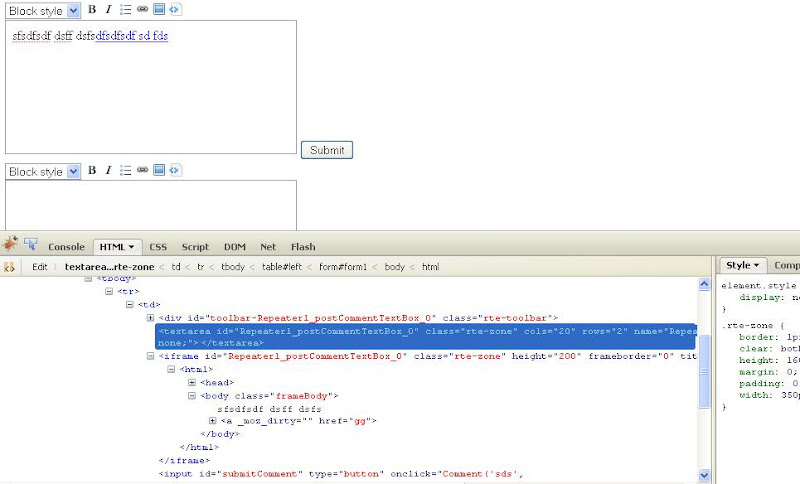Toggle bold in the first editor toolbar
The width and height of the screenshot is (800, 484).
coord(92,9)
